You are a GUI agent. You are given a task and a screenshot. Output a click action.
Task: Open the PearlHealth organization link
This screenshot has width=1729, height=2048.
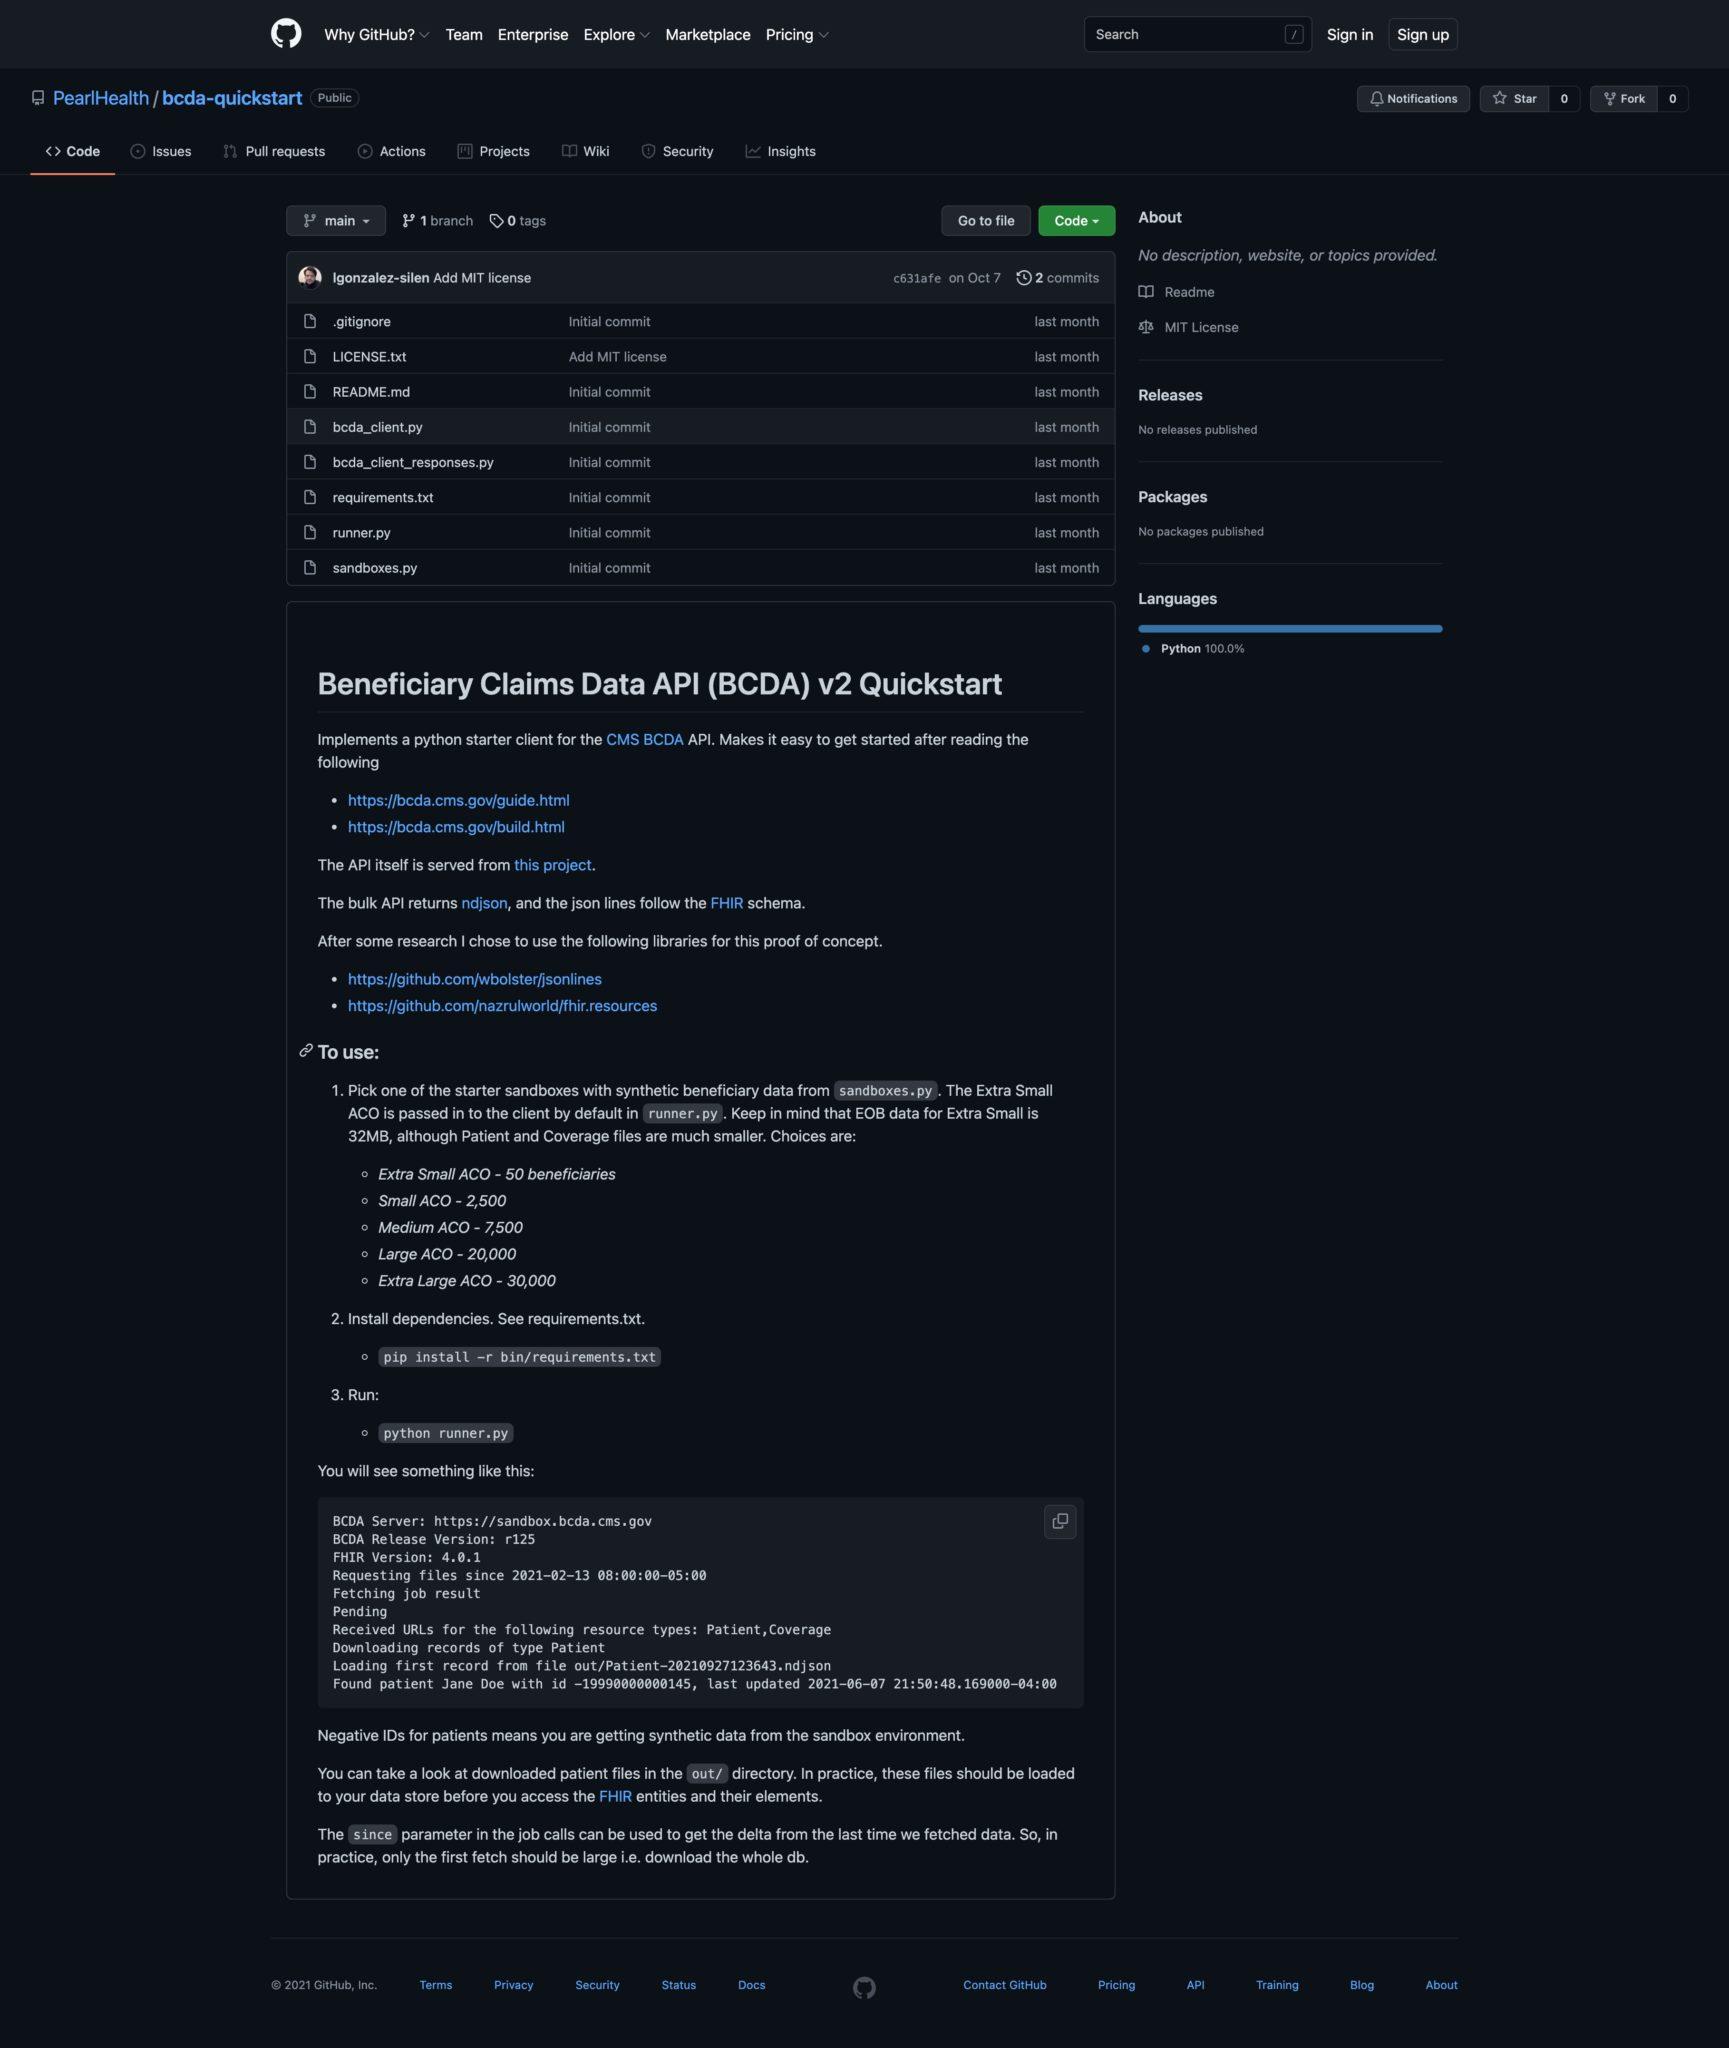pyautogui.click(x=101, y=98)
